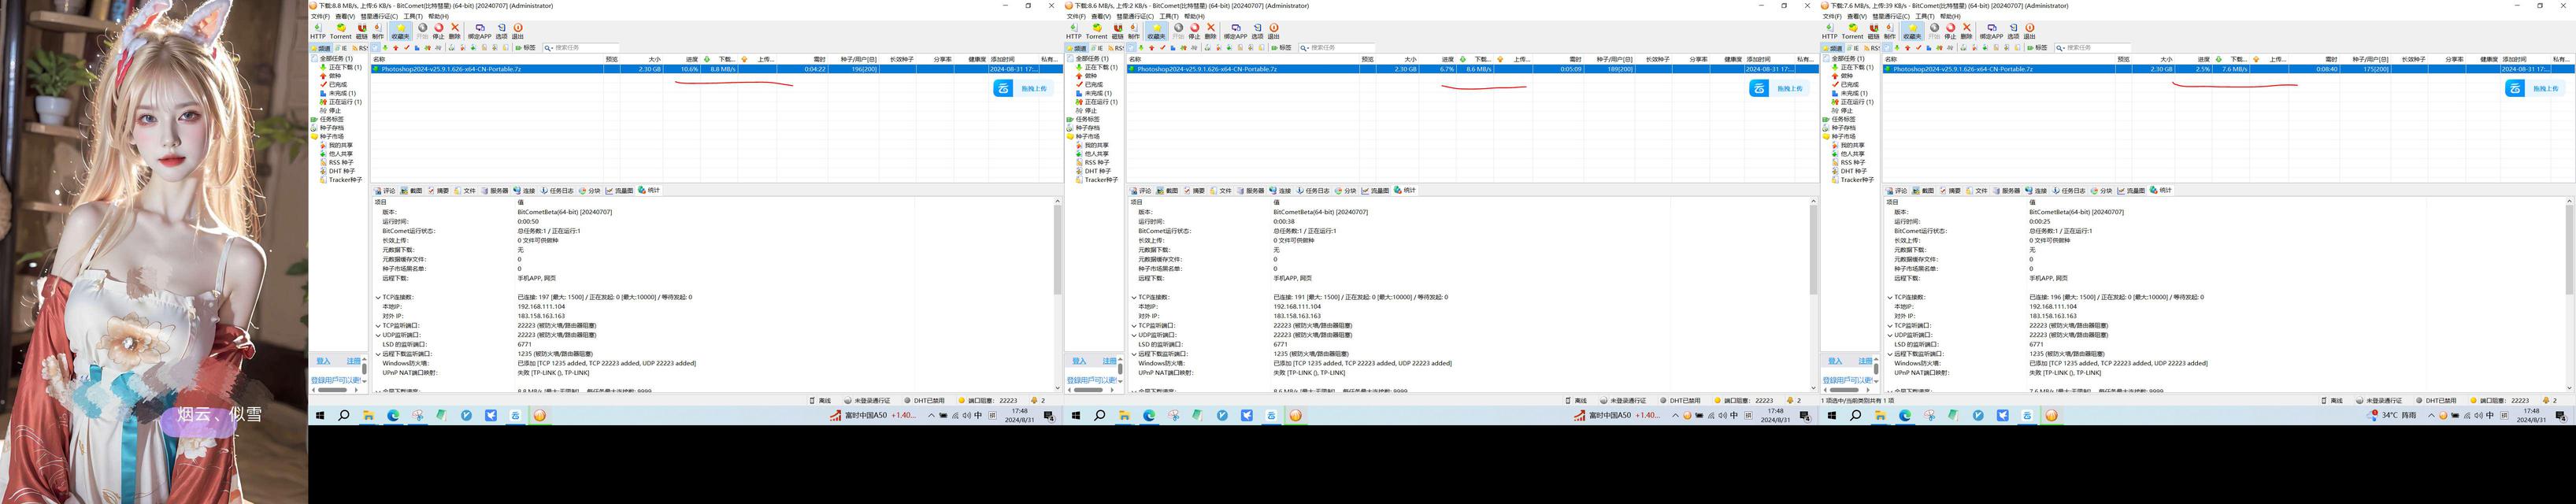Click the 磁链 magnet icon in the middle window

pyautogui.click(x=1117, y=31)
